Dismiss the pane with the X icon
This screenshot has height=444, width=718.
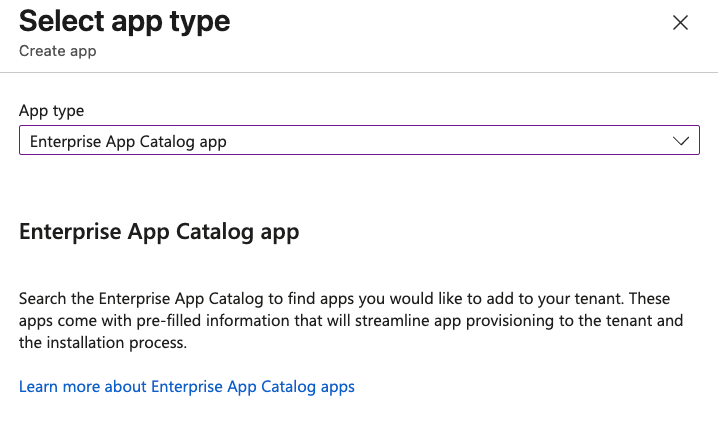tap(680, 23)
